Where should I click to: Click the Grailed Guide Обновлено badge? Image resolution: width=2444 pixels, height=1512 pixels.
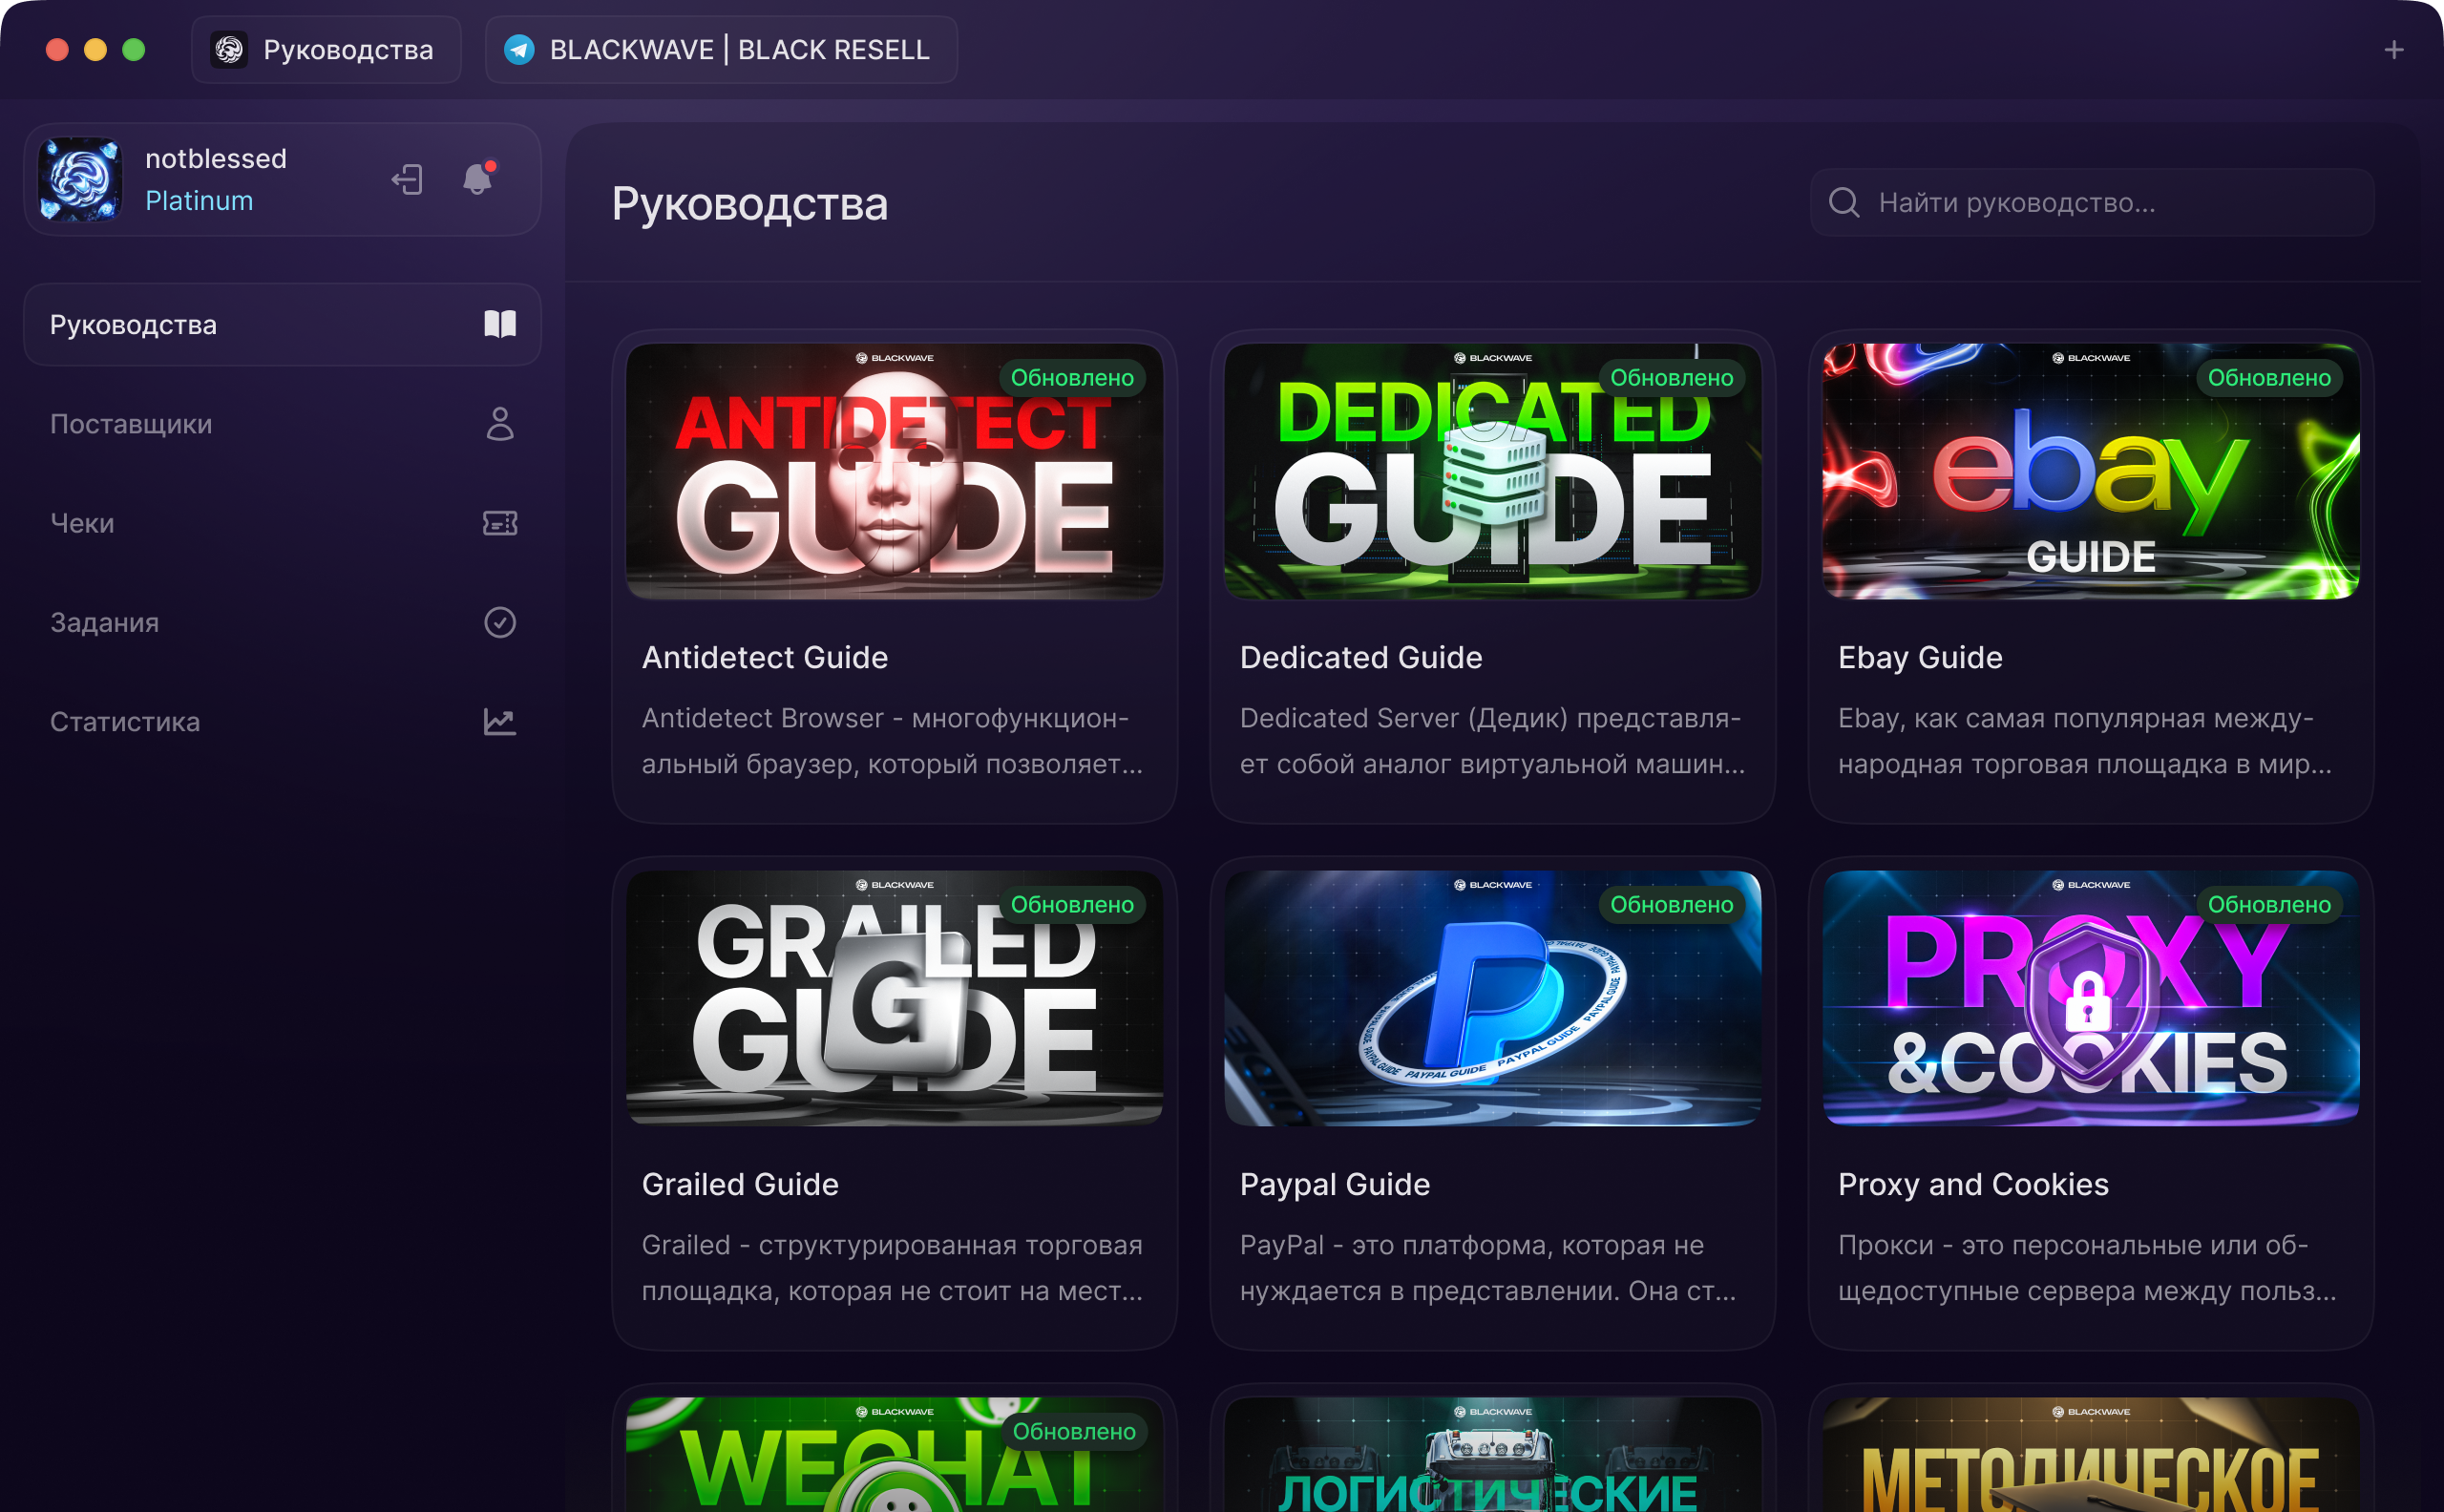(x=1072, y=904)
